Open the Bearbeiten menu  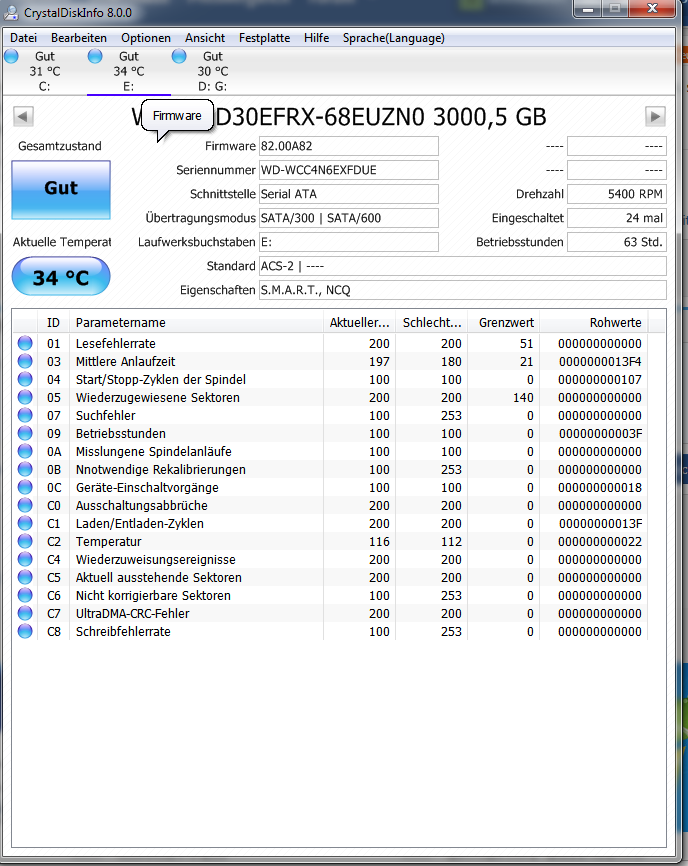(x=79, y=38)
